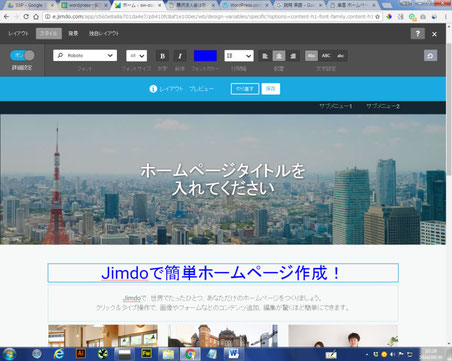The image size is (452, 361).
Task: Open the line height dropdown
Action: click(239, 56)
